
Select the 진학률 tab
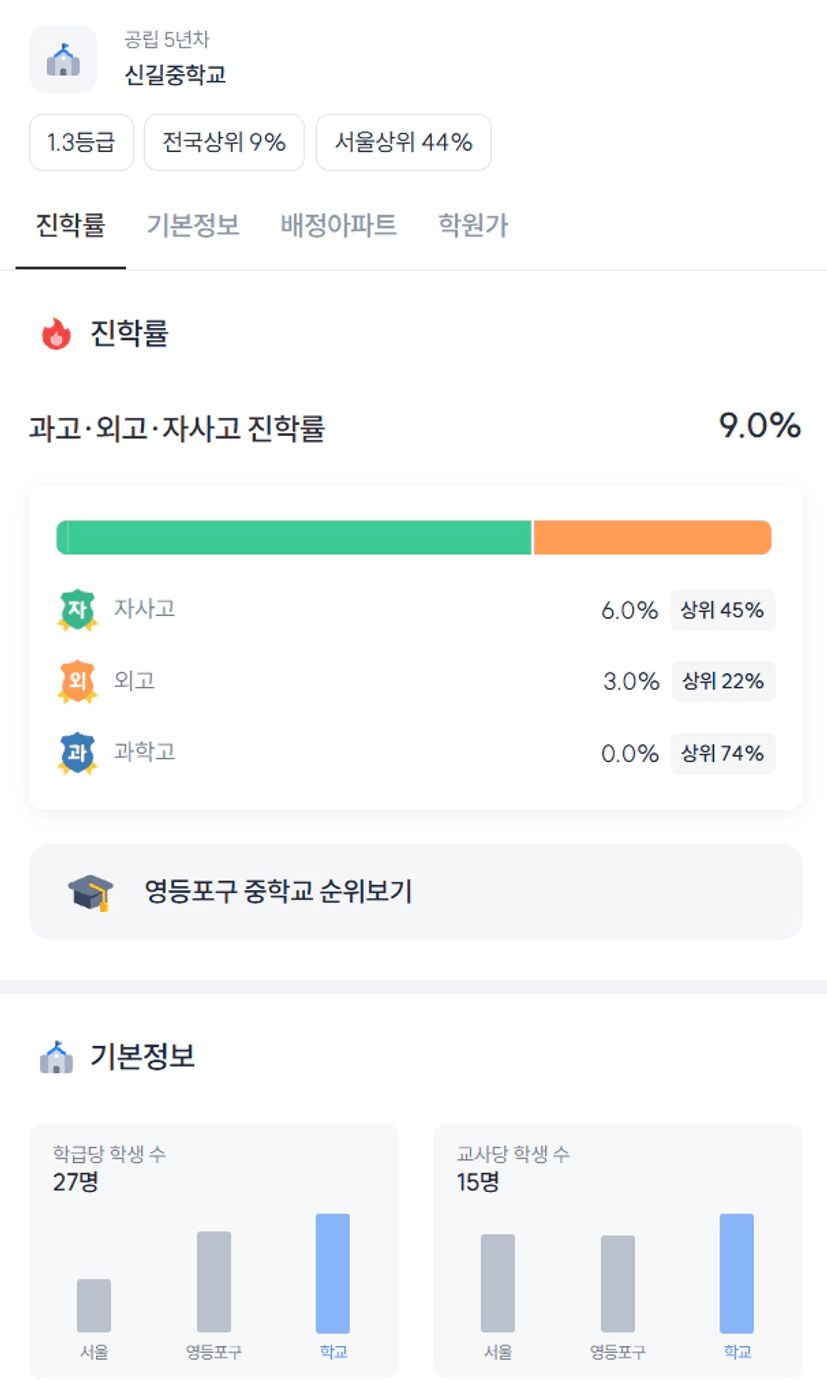pos(70,225)
